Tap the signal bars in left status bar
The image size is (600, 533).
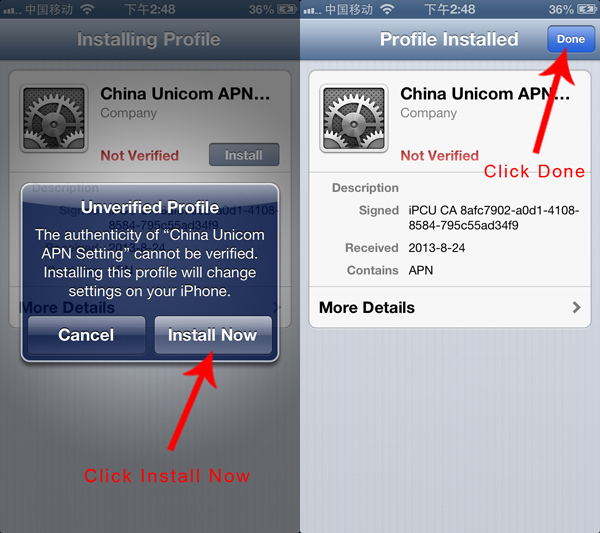(12, 10)
